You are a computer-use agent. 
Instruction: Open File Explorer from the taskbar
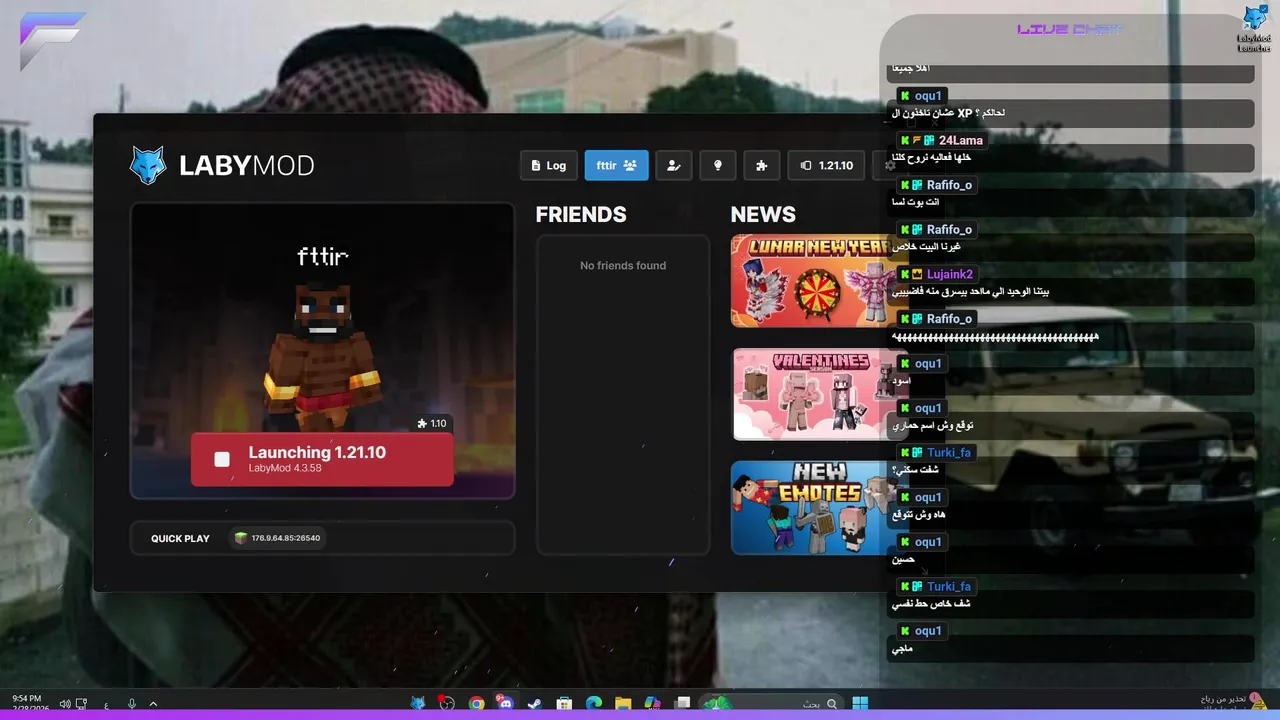[x=622, y=703]
